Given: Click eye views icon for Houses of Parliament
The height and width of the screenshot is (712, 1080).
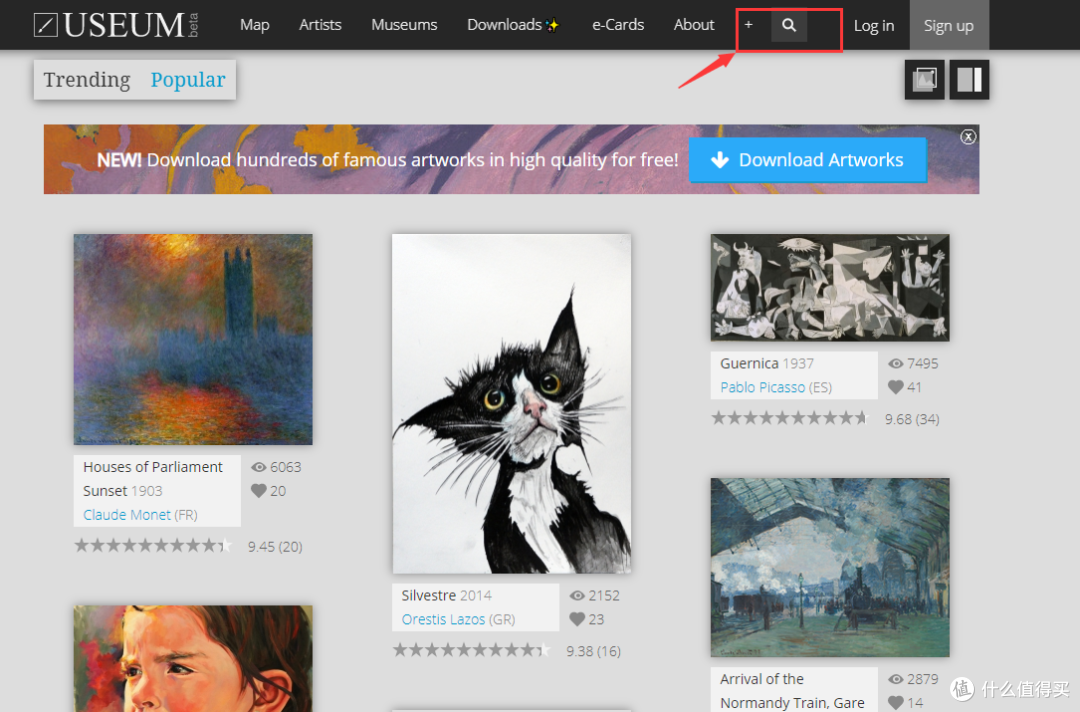Looking at the screenshot, I should (258, 467).
